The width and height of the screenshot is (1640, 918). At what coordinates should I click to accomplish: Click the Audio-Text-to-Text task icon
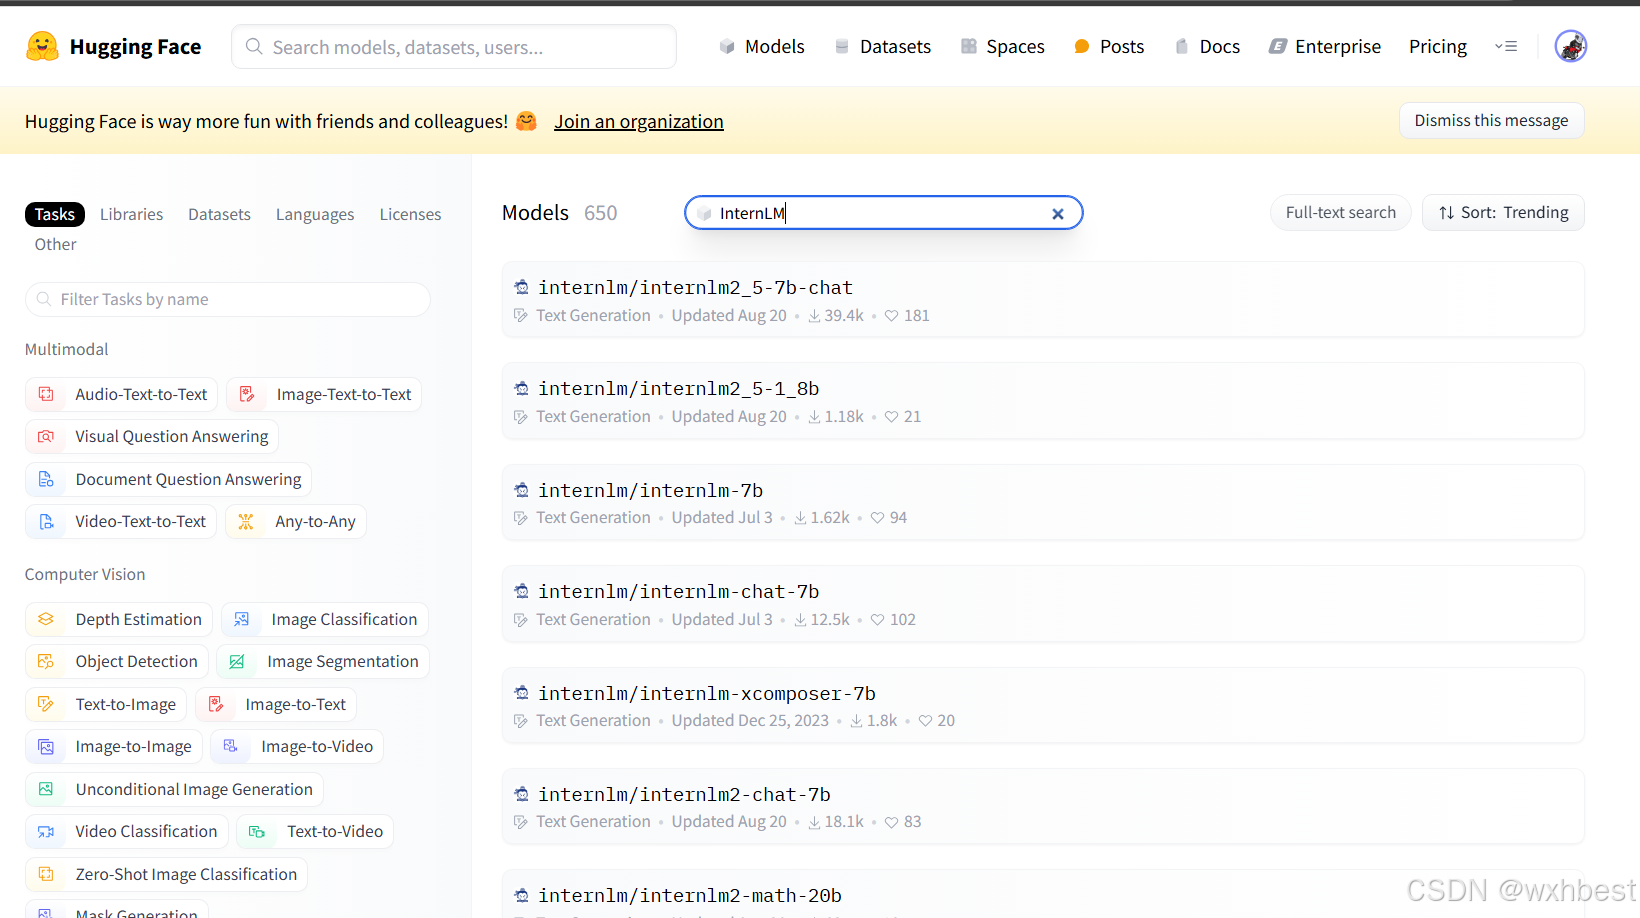(46, 394)
